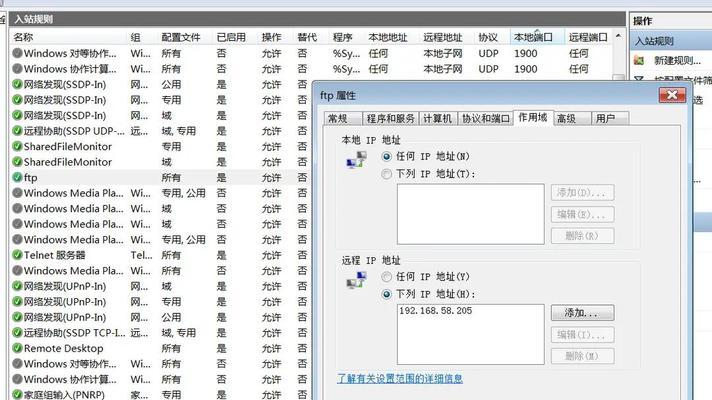Click status icon of 网络发现(SSDP-In) 公用 rule
This screenshot has width=712, height=400.
[x=17, y=84]
